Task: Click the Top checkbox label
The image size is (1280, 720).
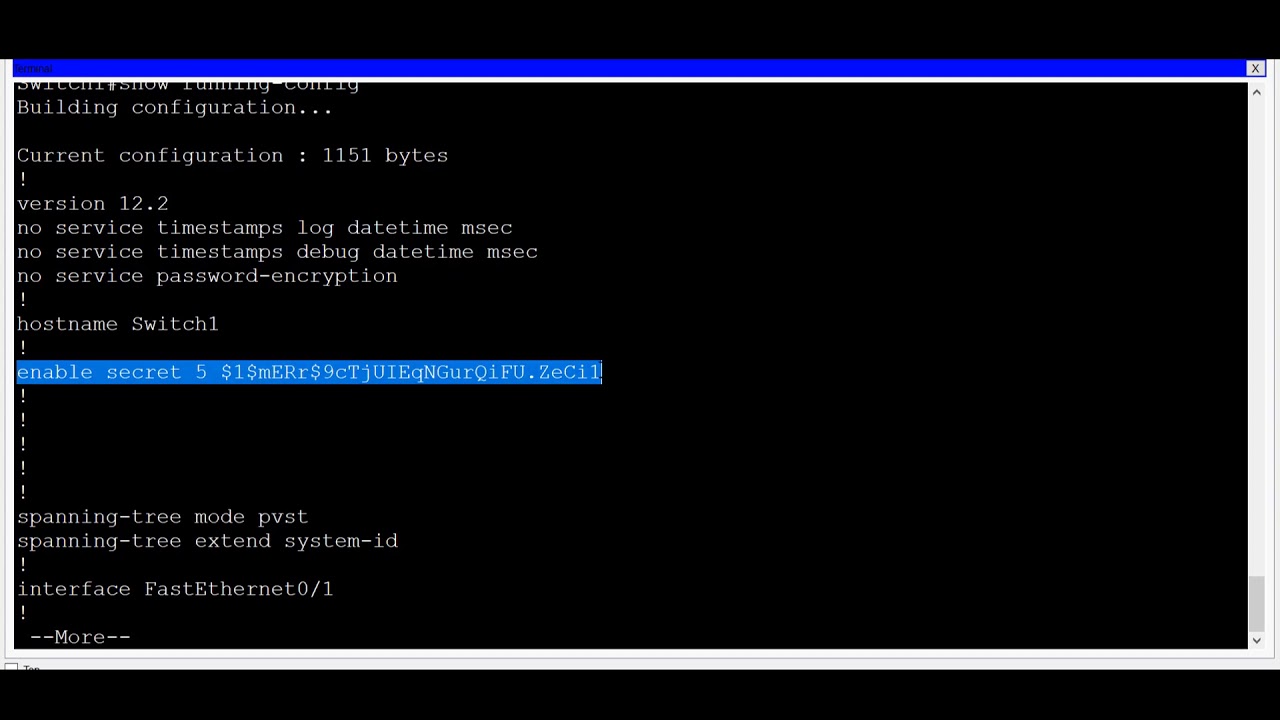Action: [31, 669]
